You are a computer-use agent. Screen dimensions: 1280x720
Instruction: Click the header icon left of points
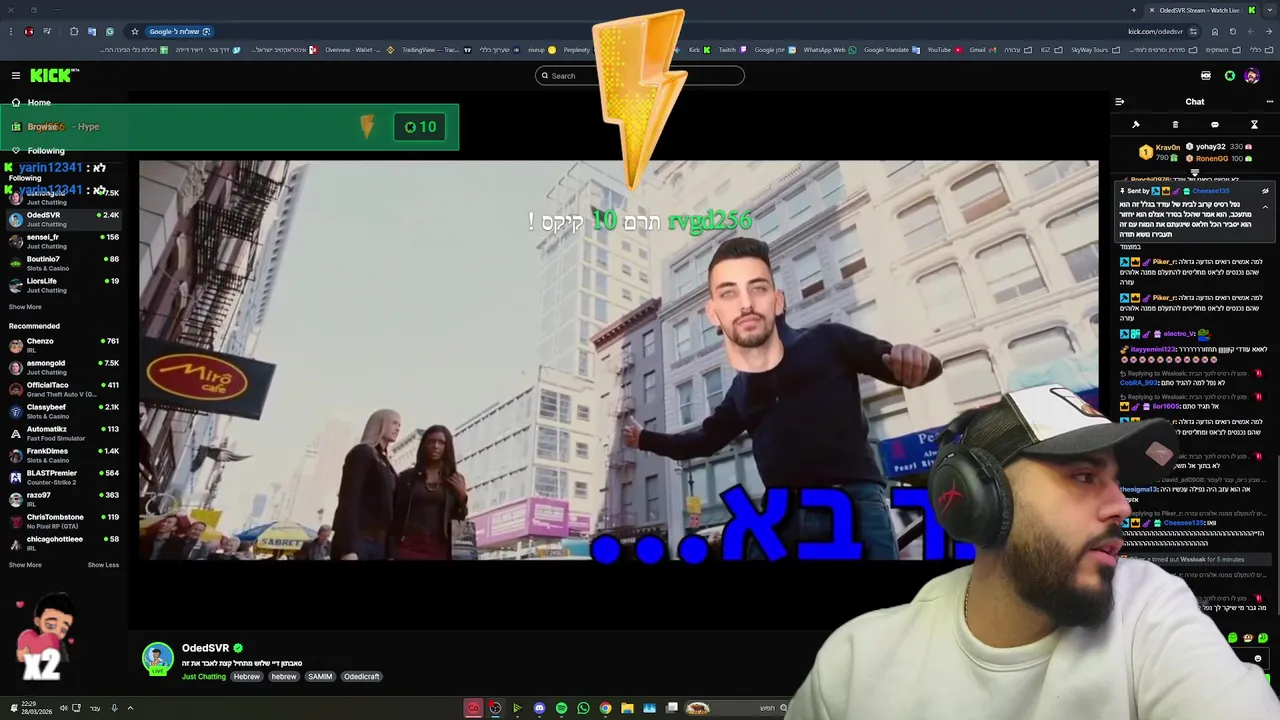click(x=1206, y=76)
